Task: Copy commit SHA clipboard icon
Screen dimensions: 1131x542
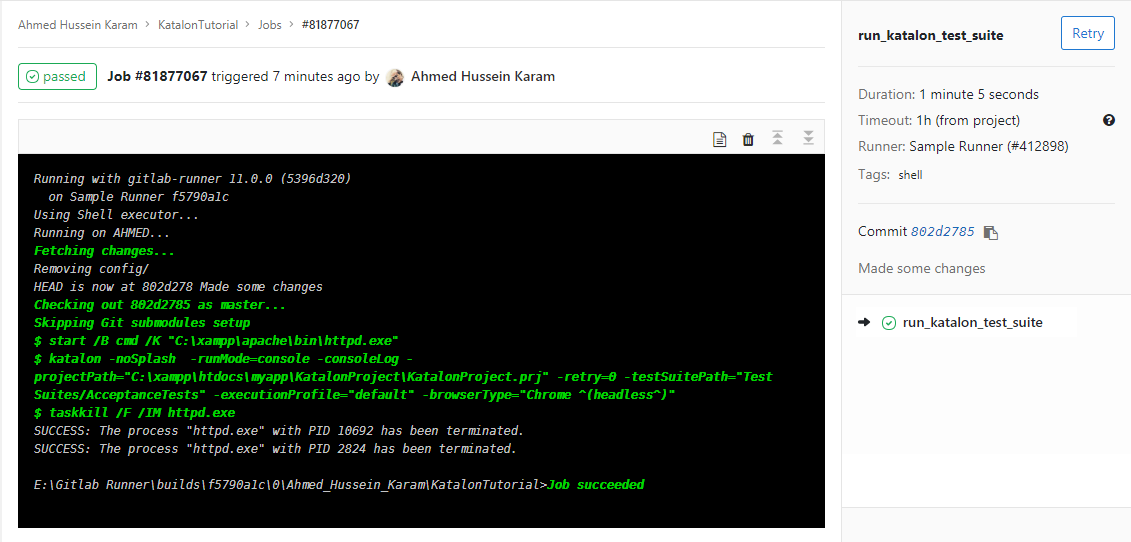Action: (991, 232)
